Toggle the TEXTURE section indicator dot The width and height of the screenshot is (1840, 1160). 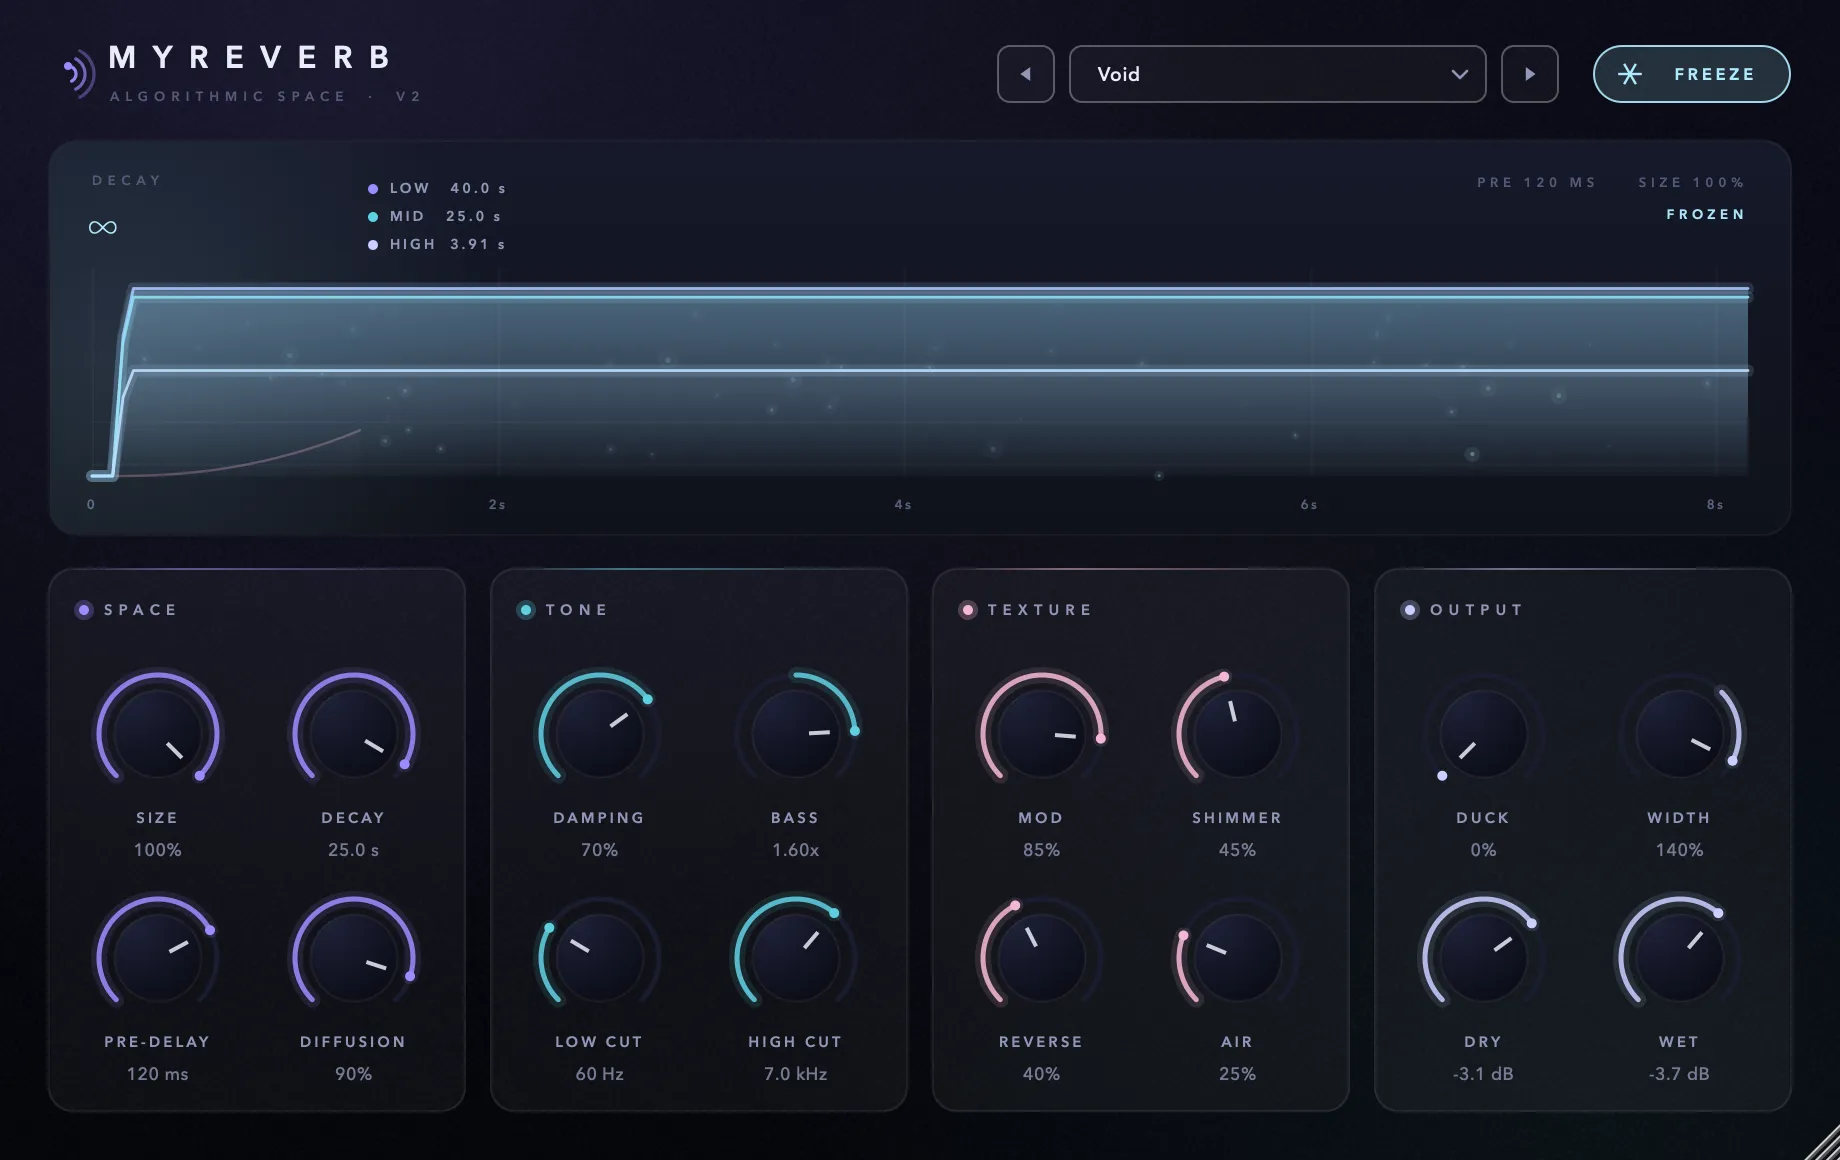click(968, 610)
